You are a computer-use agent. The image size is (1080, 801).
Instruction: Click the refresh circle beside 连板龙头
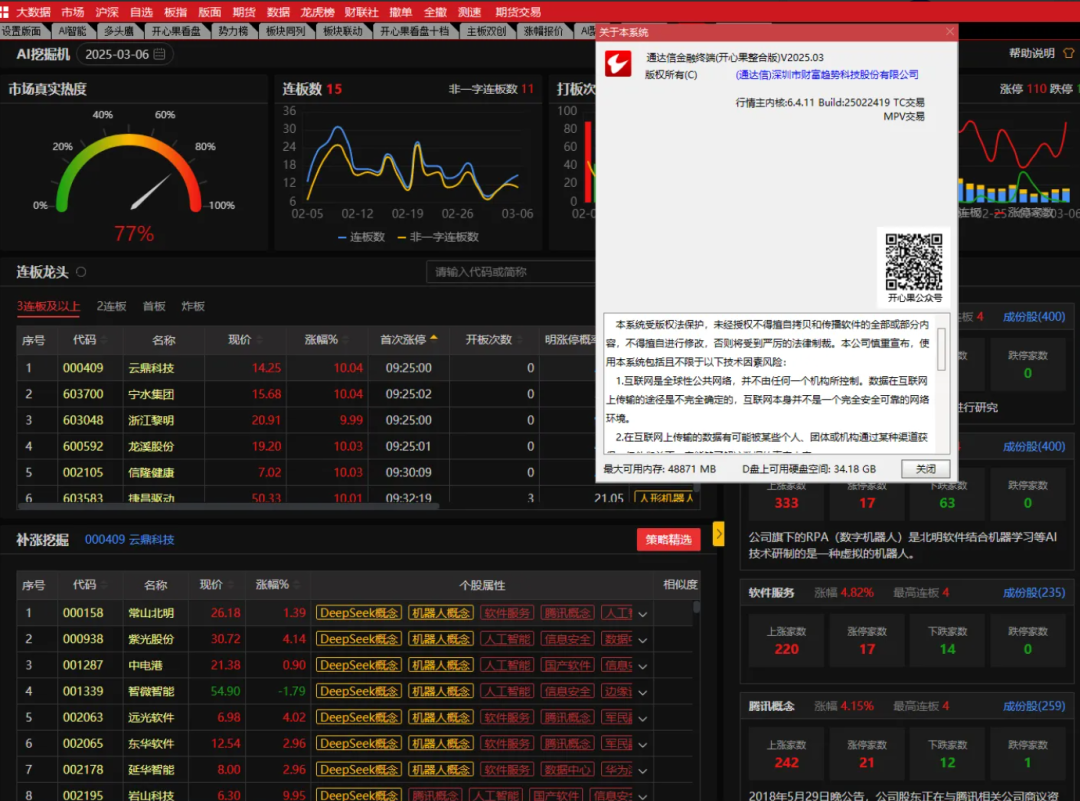81,272
